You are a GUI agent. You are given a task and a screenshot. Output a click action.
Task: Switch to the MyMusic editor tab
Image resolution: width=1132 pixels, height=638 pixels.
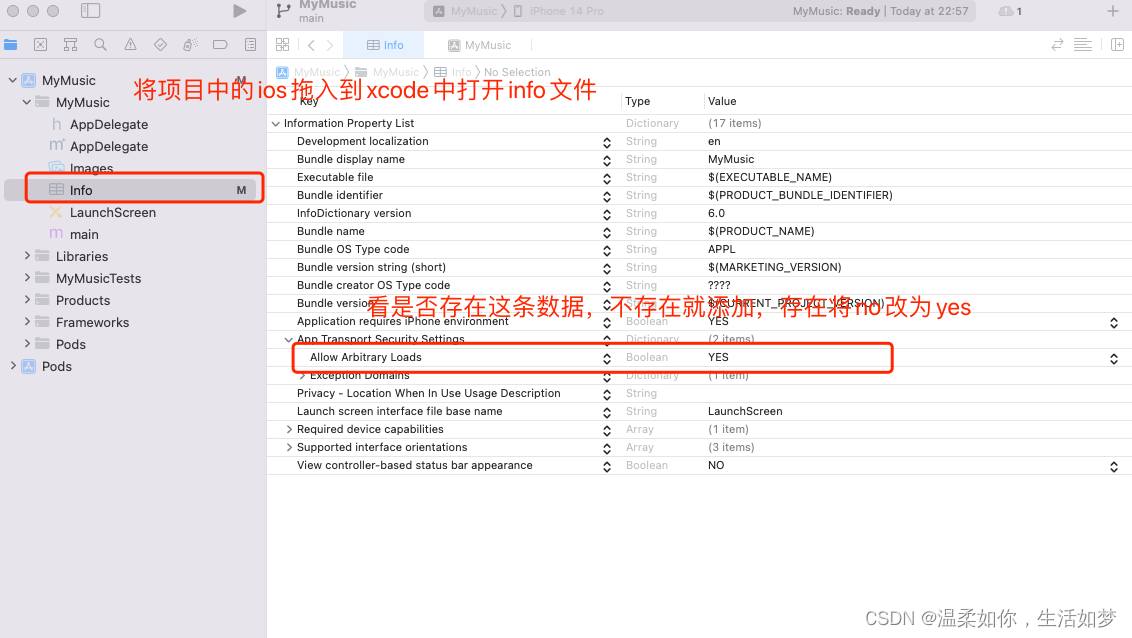[479, 45]
